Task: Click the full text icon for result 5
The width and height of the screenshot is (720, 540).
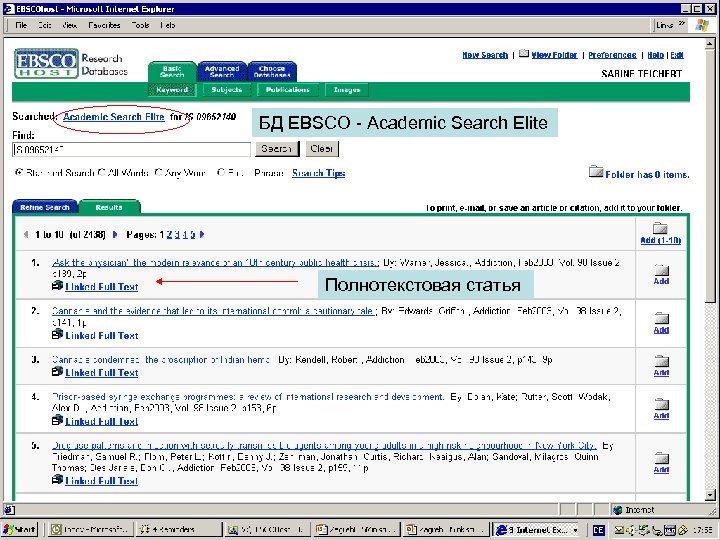Action: pos(57,480)
